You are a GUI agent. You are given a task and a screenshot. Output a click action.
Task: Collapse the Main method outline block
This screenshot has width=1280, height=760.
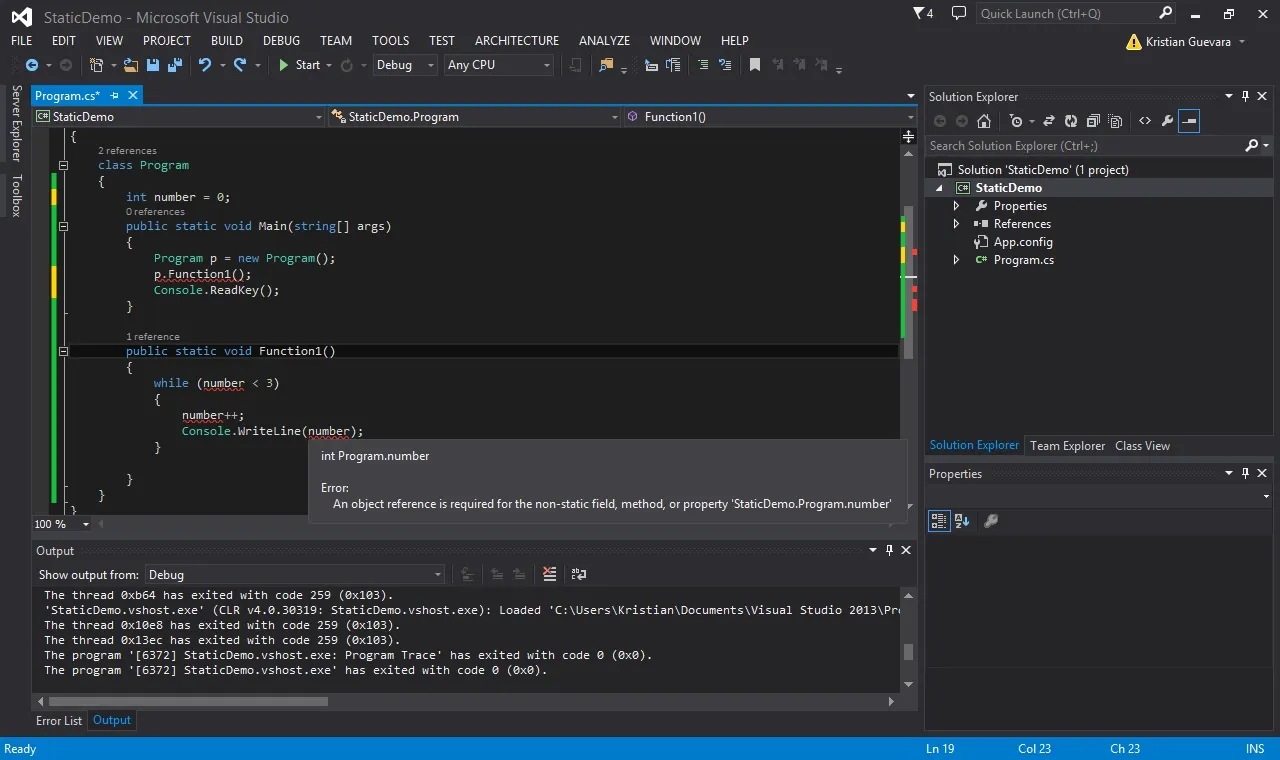[x=63, y=227]
